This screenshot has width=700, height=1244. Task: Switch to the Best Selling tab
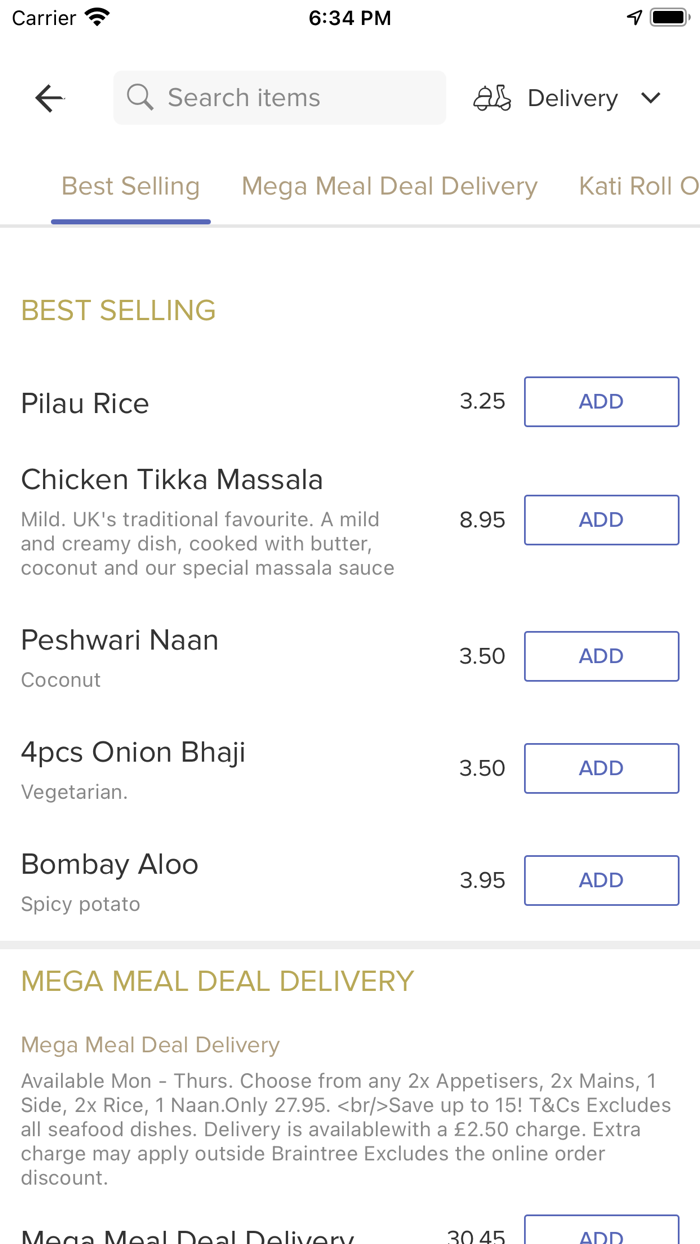[131, 187]
